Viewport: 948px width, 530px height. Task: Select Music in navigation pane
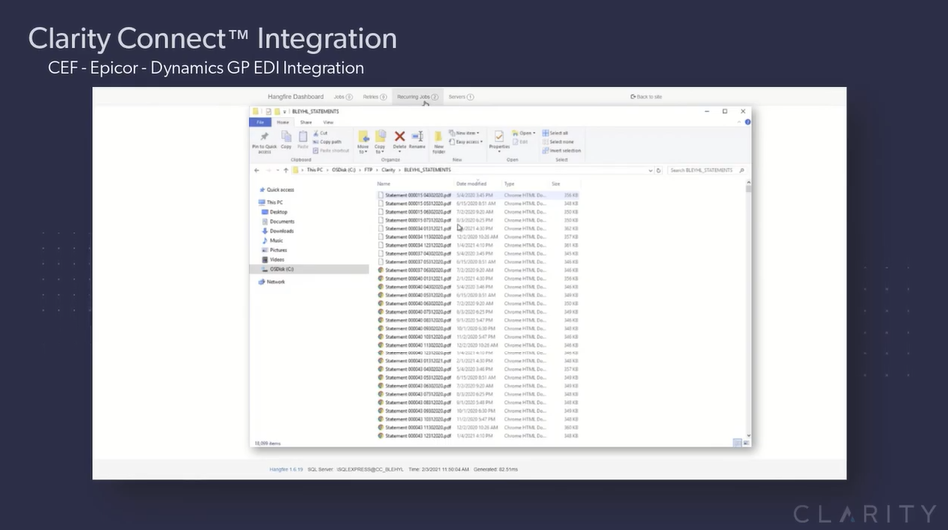coord(272,241)
